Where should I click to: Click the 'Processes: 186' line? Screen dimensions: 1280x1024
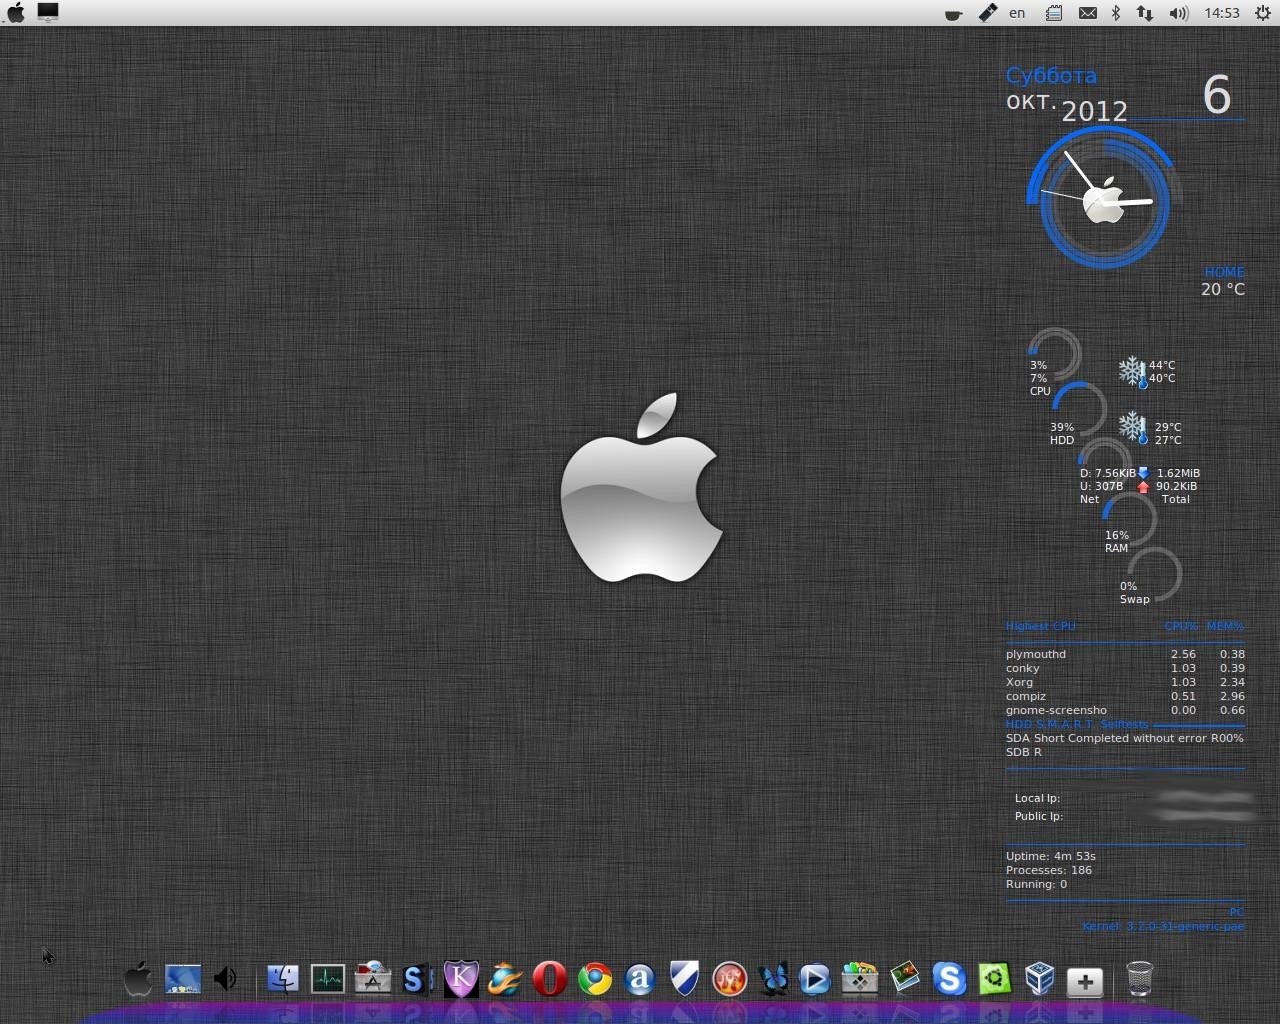pyautogui.click(x=1049, y=870)
